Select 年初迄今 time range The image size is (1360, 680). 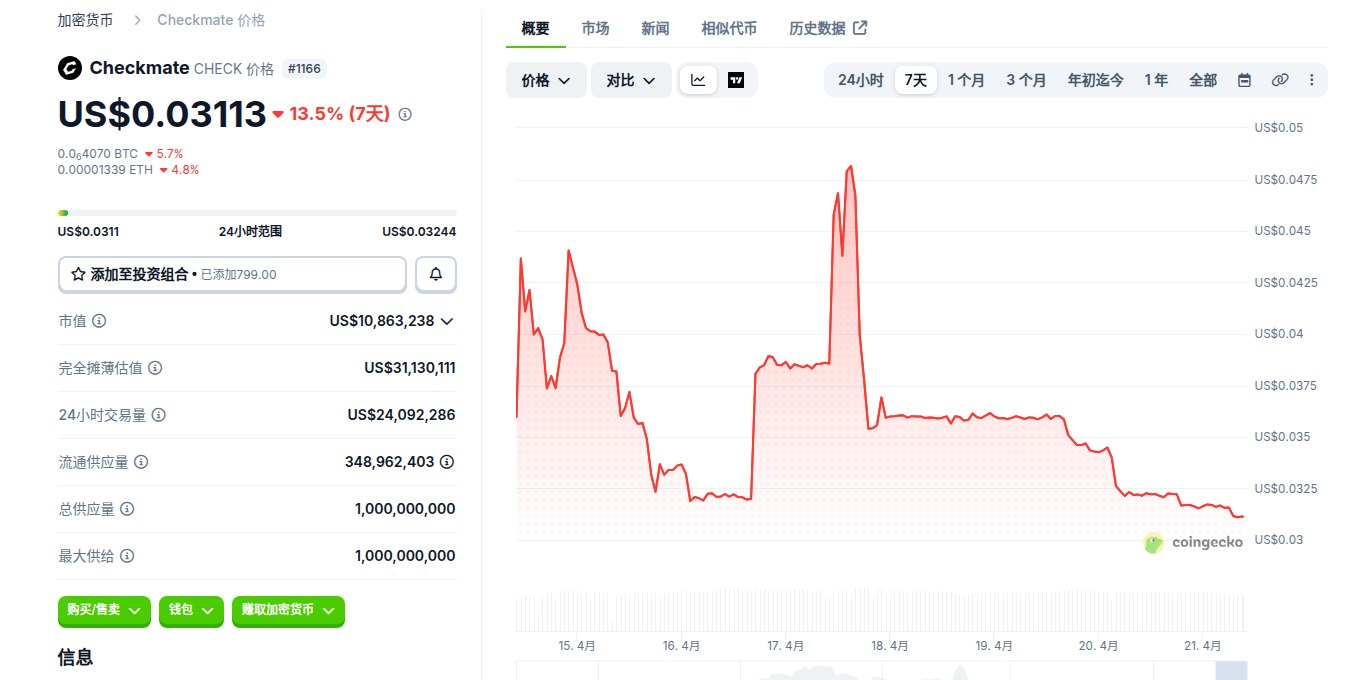click(x=1095, y=80)
